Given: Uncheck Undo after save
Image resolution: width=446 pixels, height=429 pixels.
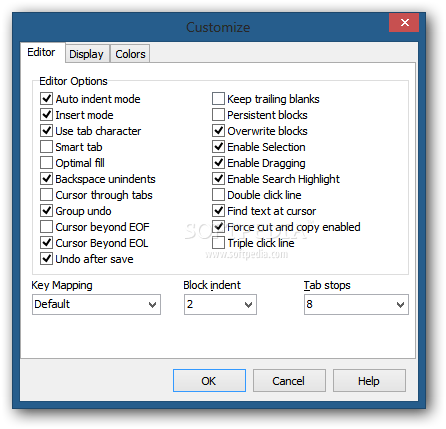Looking at the screenshot, I should click(46, 259).
